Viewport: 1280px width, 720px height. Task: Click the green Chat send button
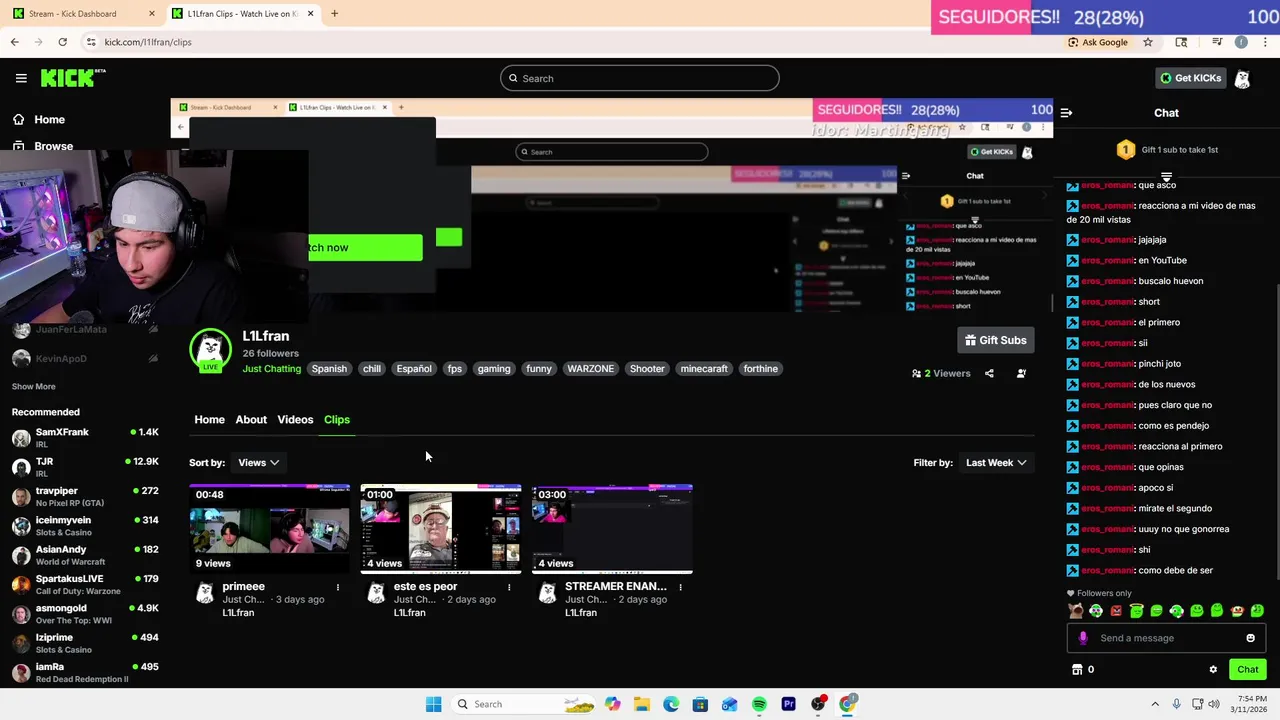[1248, 670]
